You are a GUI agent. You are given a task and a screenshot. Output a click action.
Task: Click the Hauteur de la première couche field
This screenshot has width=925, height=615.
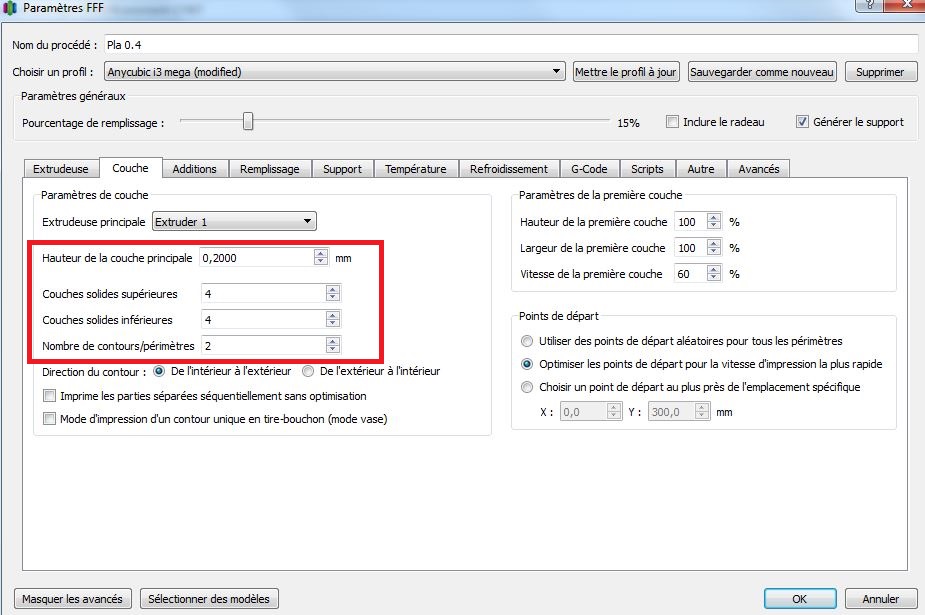(x=691, y=222)
